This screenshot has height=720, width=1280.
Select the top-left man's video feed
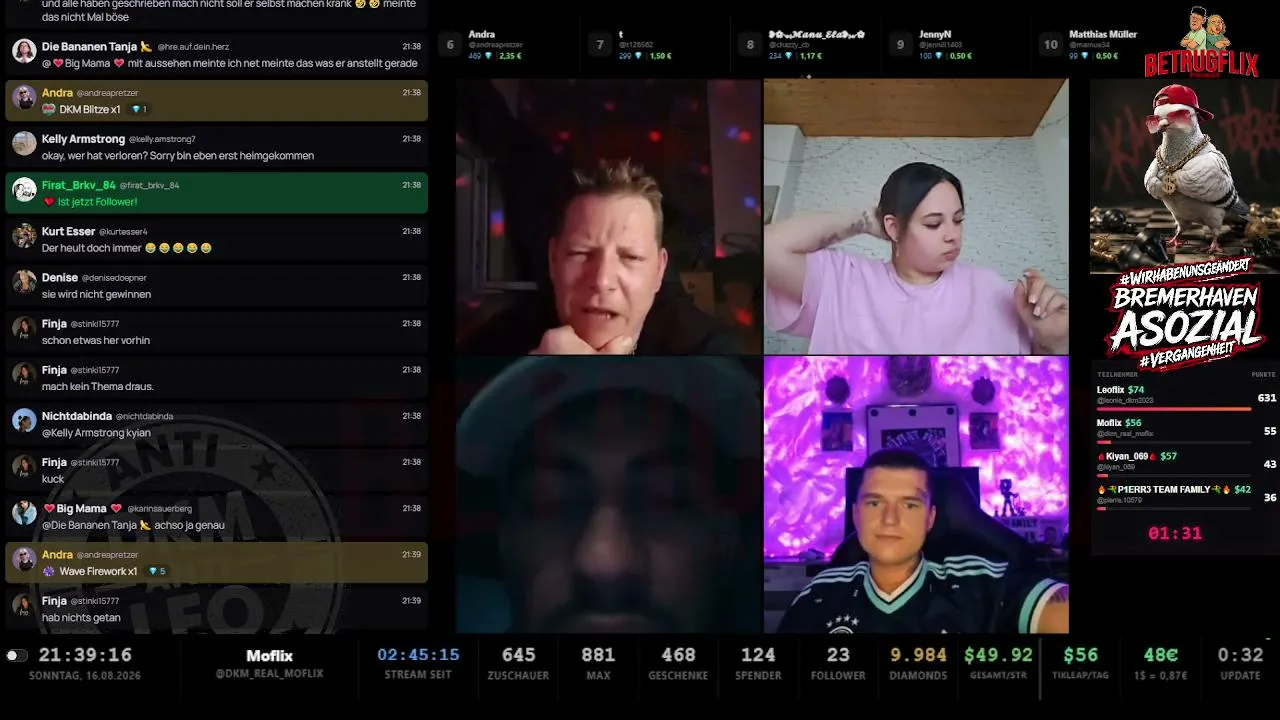(608, 216)
